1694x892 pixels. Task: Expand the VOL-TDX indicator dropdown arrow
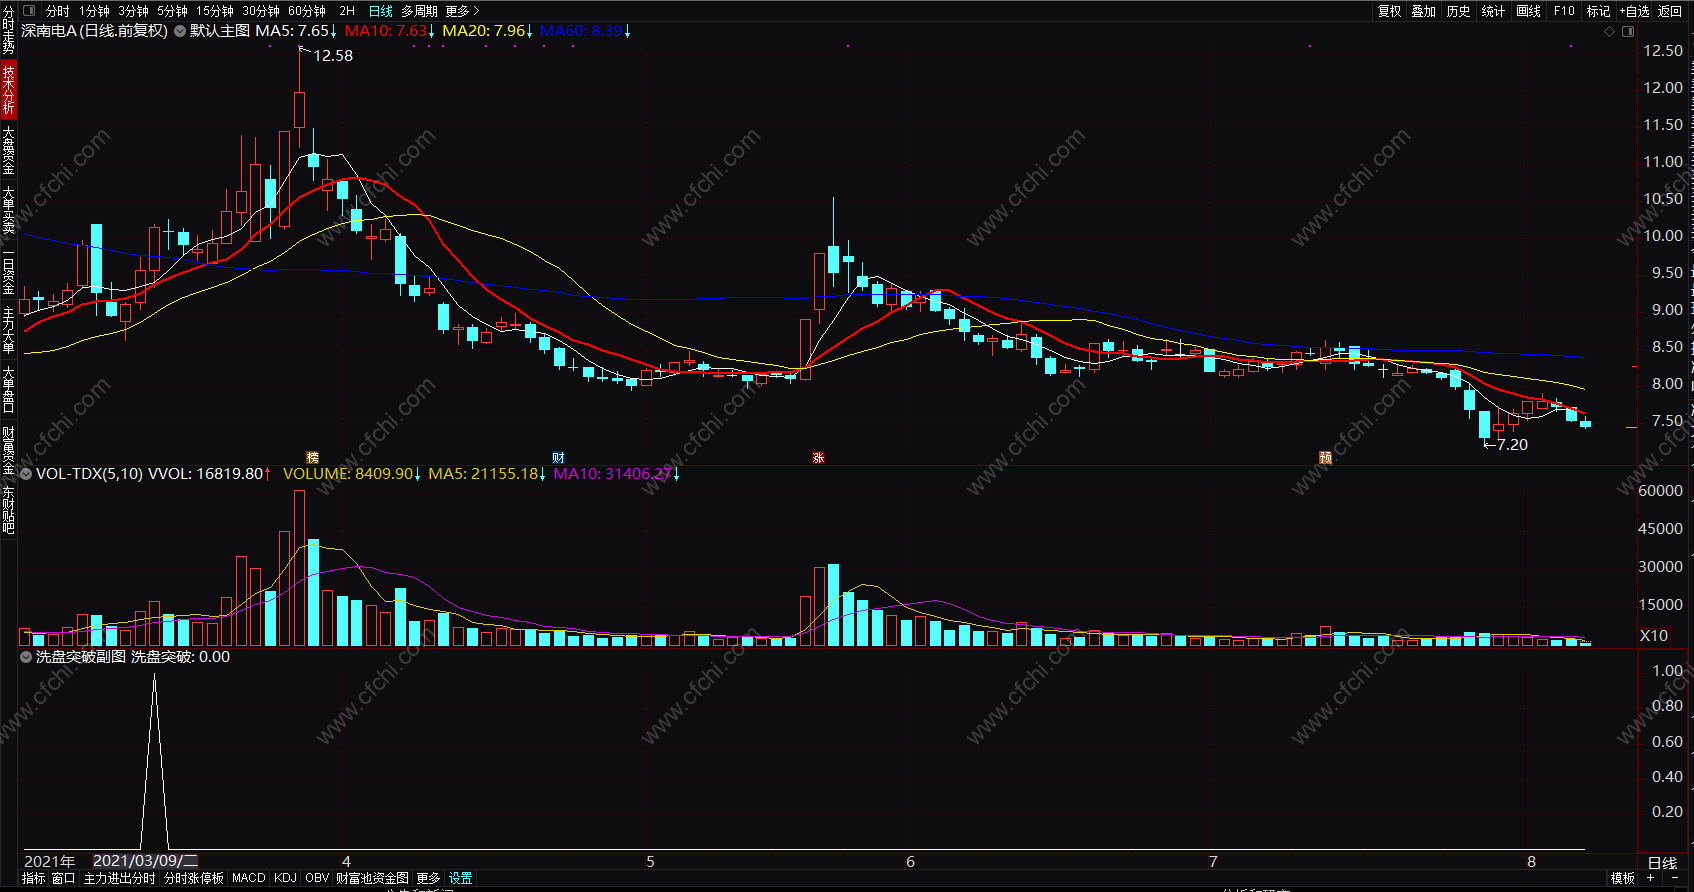click(x=27, y=474)
